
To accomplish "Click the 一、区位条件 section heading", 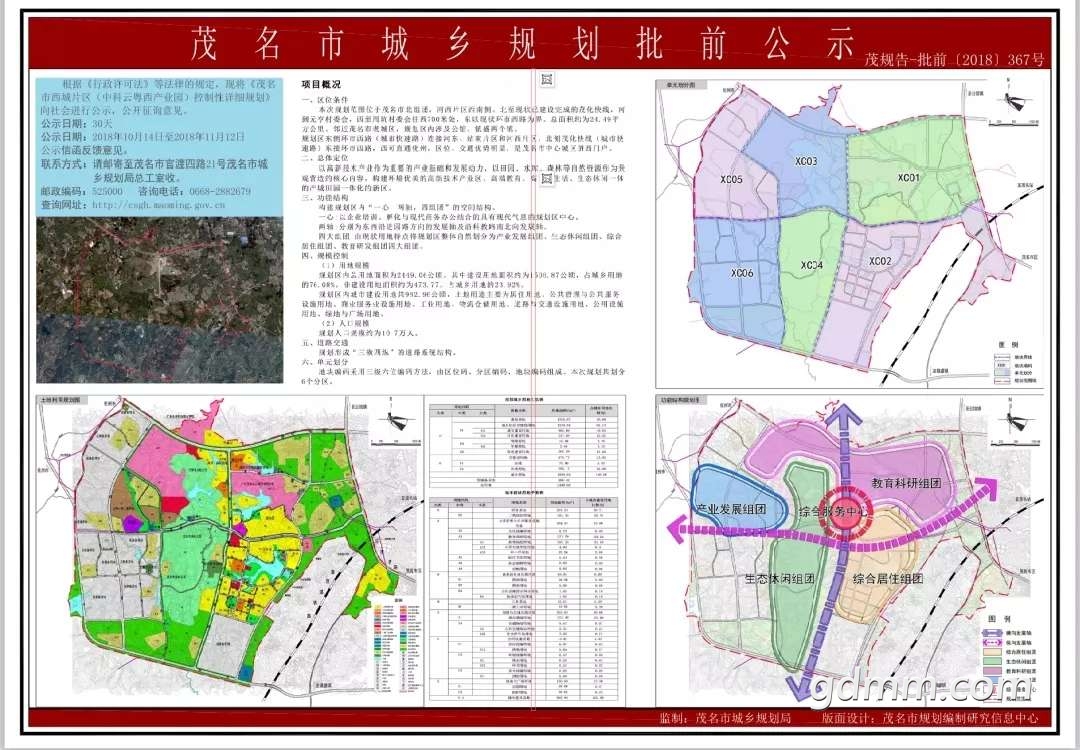I will point(326,101).
